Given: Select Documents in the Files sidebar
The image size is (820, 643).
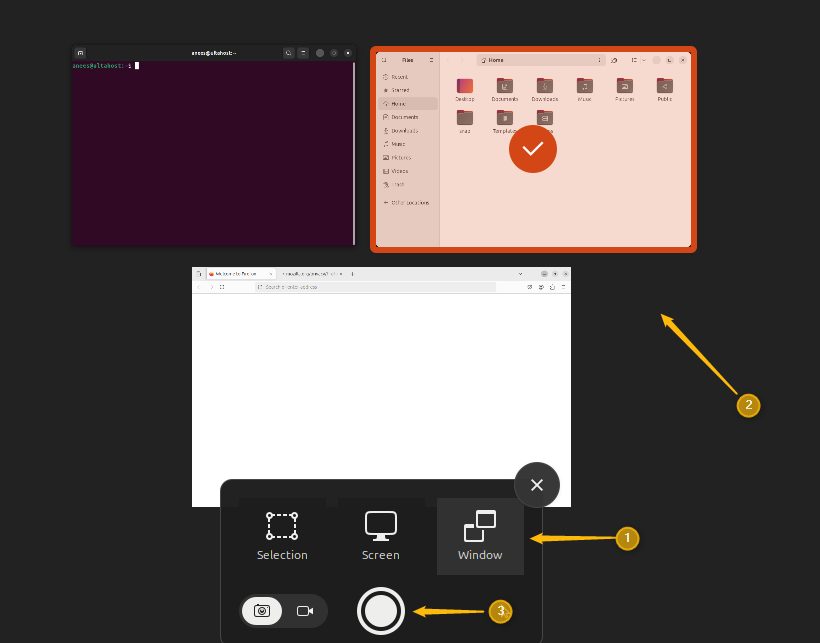Looking at the screenshot, I should tap(407, 117).
